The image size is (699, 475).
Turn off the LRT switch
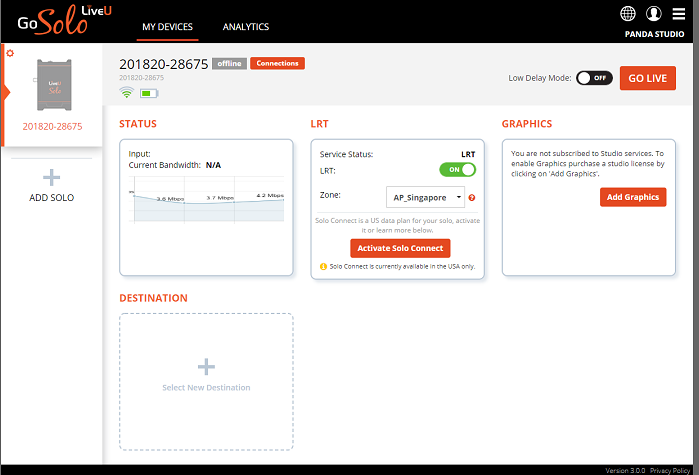coord(457,170)
